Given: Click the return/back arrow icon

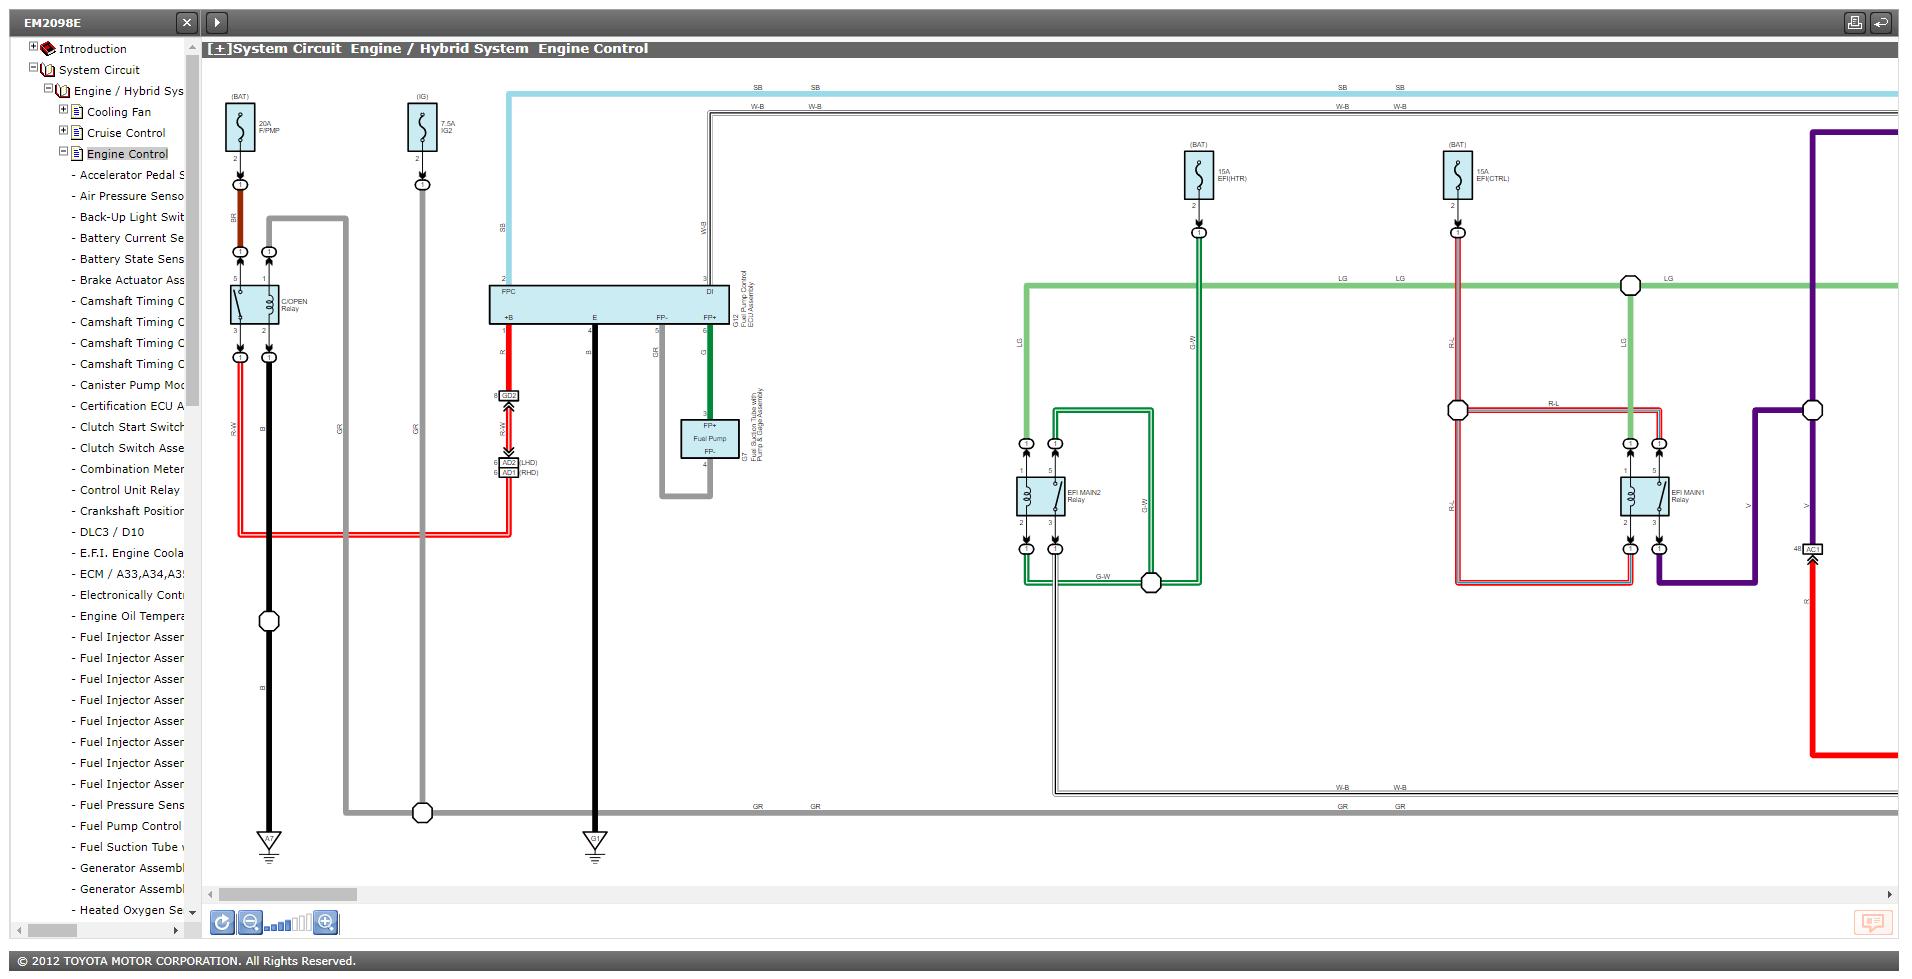Looking at the screenshot, I should tap(1881, 22).
